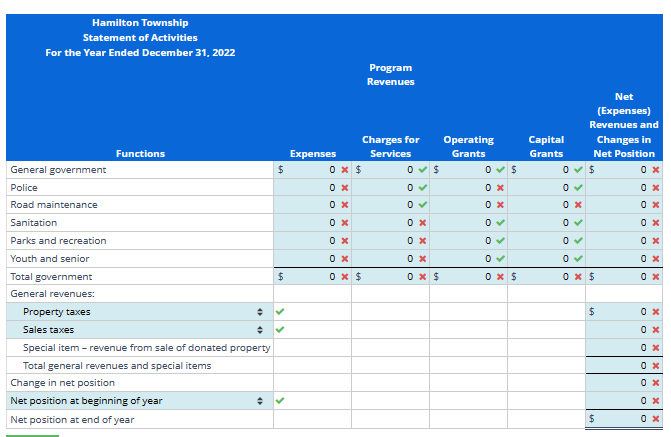Open the Property taxes dropdown
The height and width of the screenshot is (437, 671).
point(140,312)
